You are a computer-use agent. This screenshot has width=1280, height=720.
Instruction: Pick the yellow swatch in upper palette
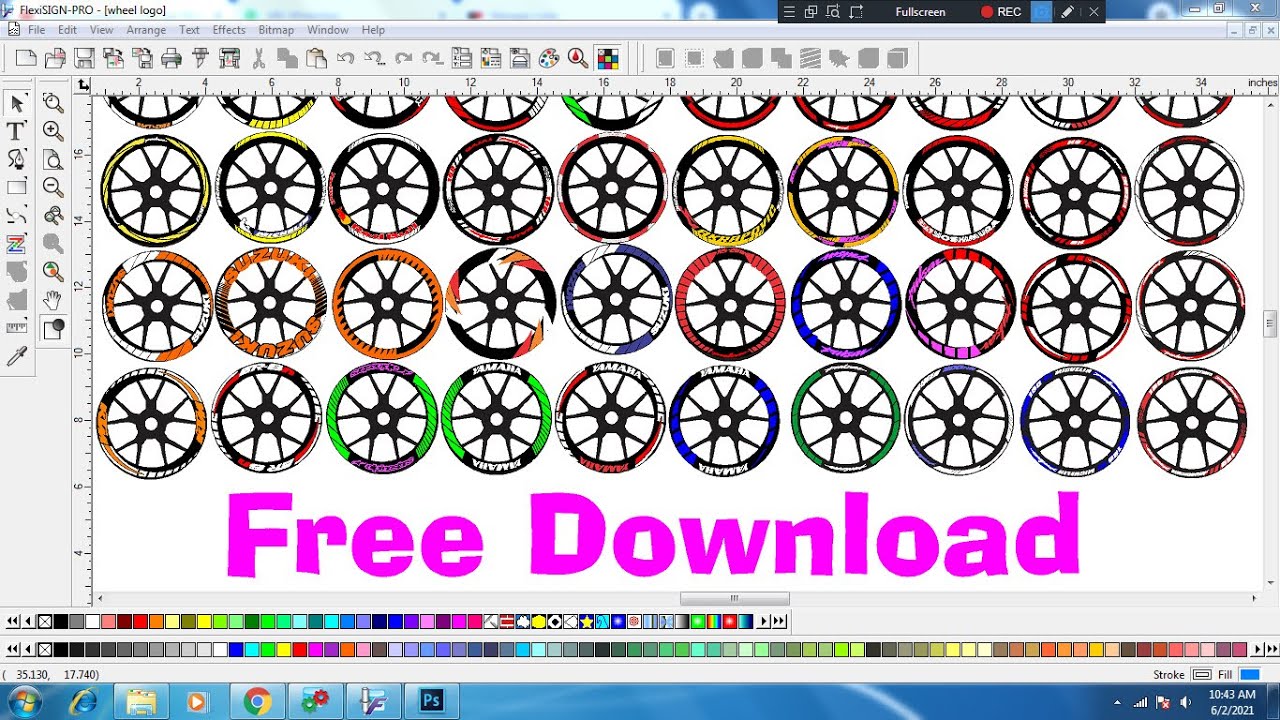coord(203,621)
